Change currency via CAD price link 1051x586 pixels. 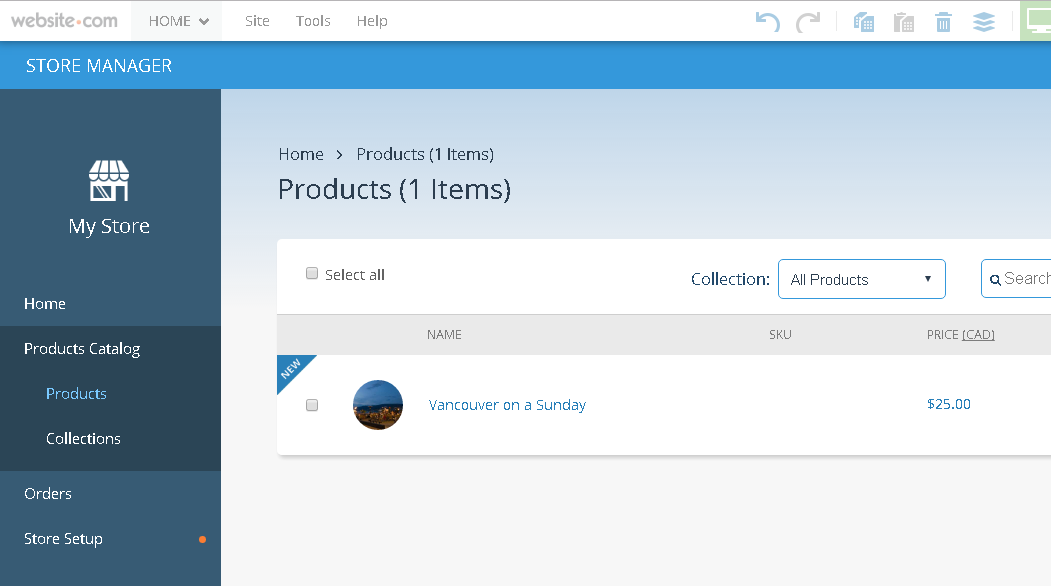[978, 335]
